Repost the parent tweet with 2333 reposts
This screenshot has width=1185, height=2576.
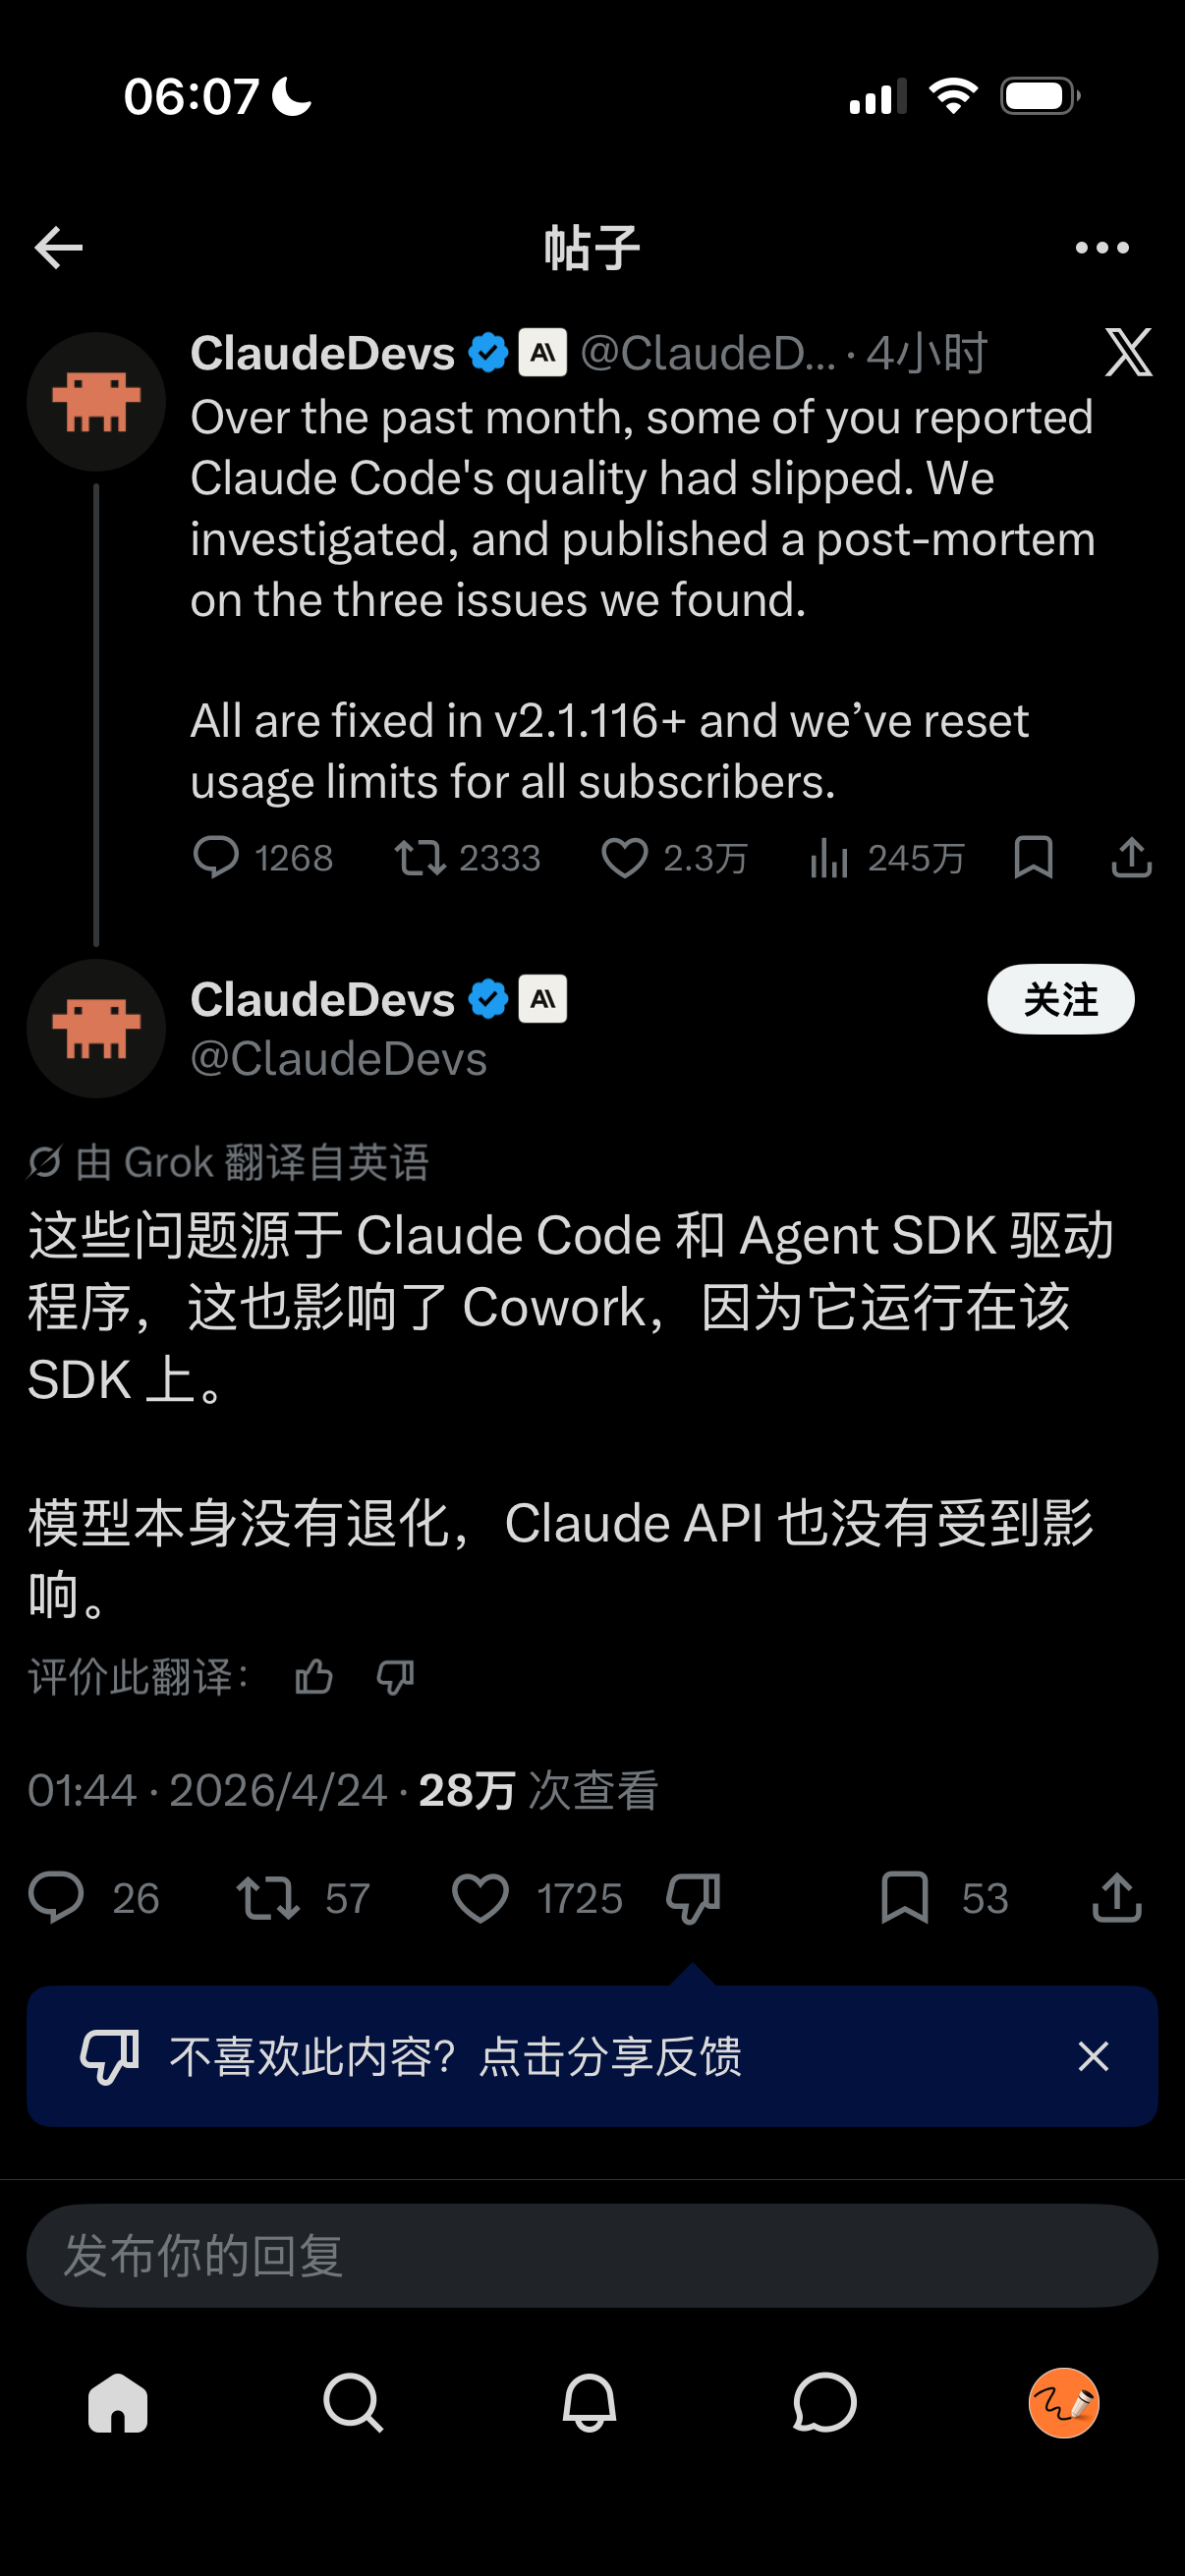point(466,858)
